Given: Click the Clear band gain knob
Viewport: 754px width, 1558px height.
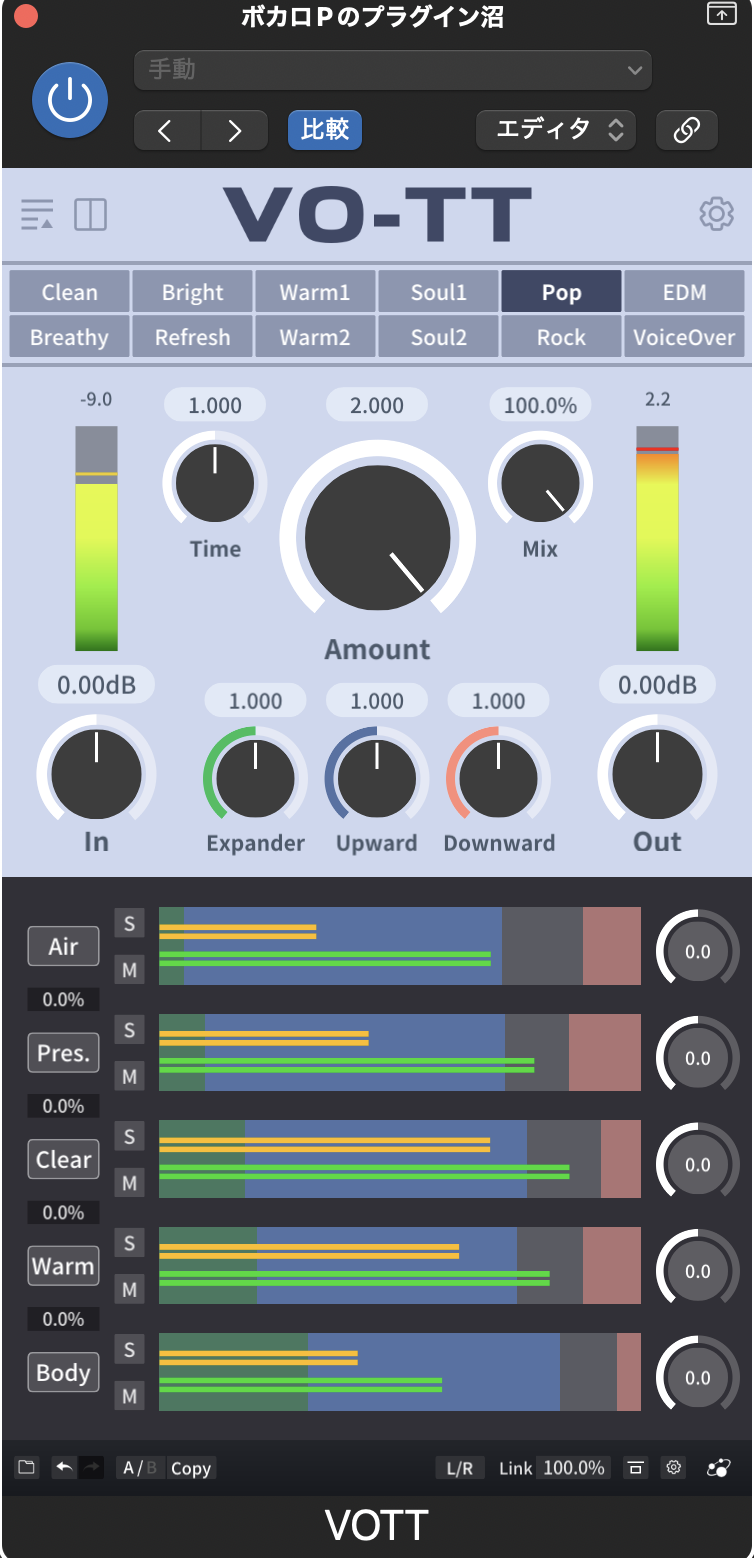Looking at the screenshot, I should coord(698,1165).
